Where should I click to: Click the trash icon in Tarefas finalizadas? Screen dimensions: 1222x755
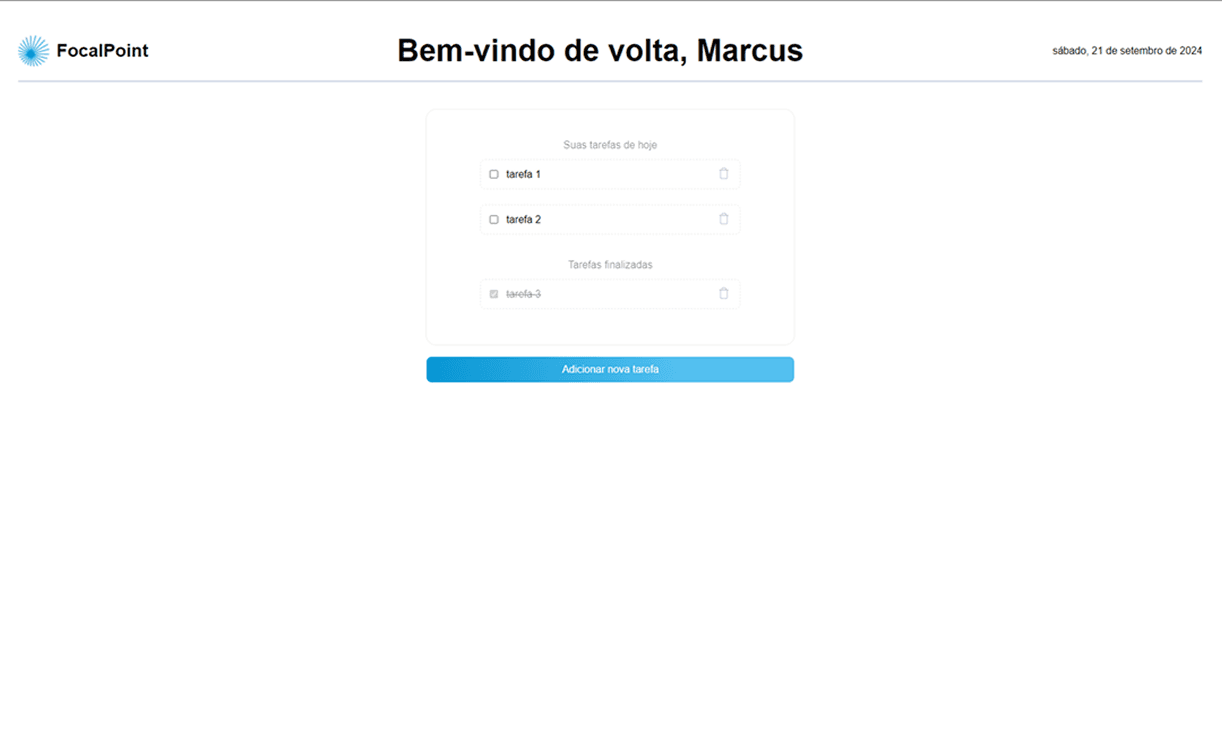723,294
